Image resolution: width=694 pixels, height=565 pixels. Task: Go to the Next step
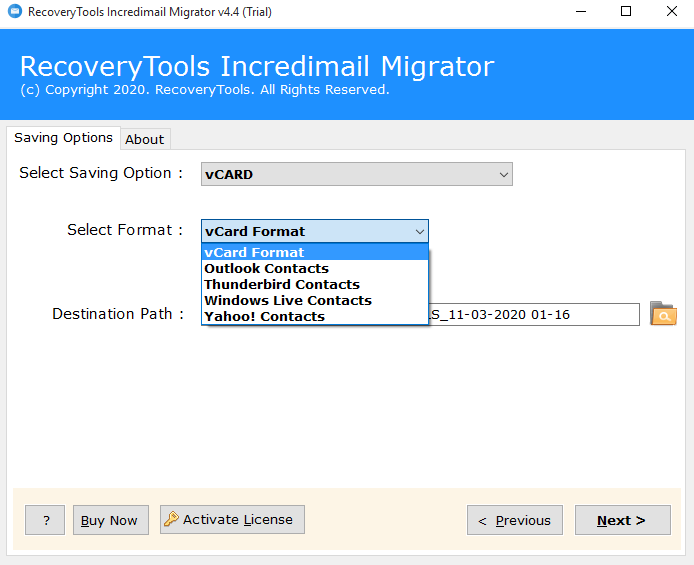point(622,520)
